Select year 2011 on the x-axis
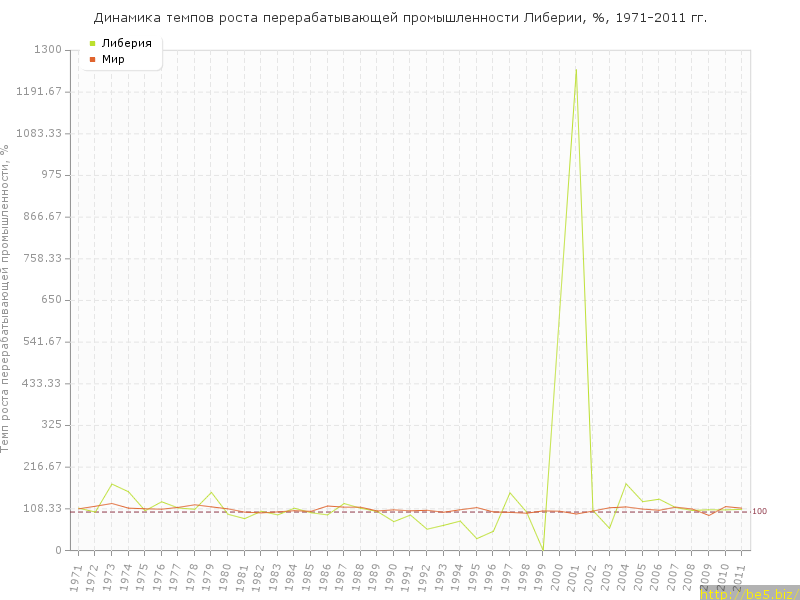Screen dimensions: 800x600 point(741,575)
